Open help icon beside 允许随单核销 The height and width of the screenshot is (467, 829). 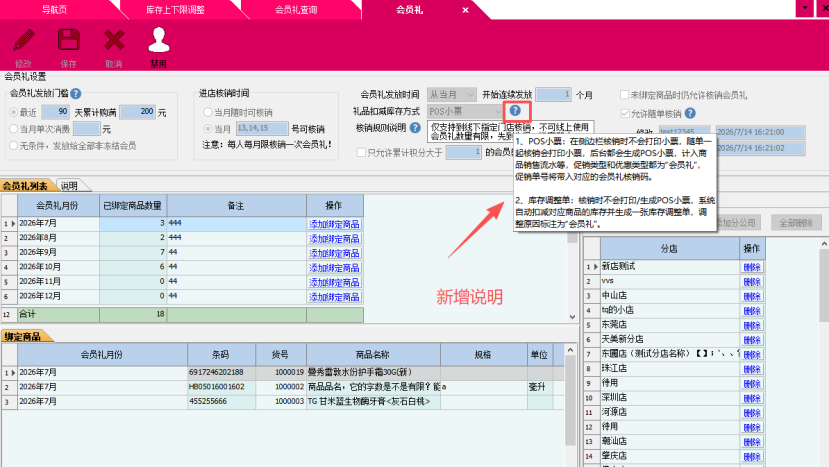pyautogui.click(x=690, y=113)
